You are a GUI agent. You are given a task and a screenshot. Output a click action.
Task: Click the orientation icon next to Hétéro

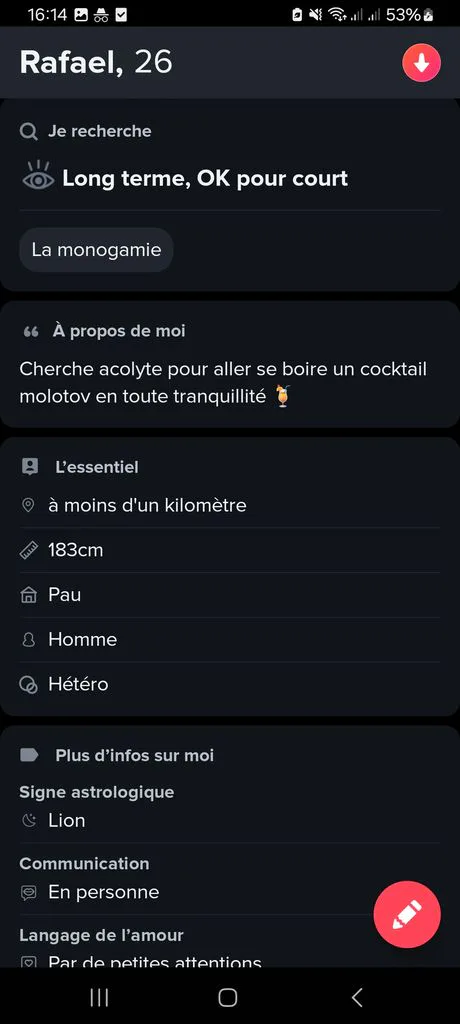coord(29,684)
